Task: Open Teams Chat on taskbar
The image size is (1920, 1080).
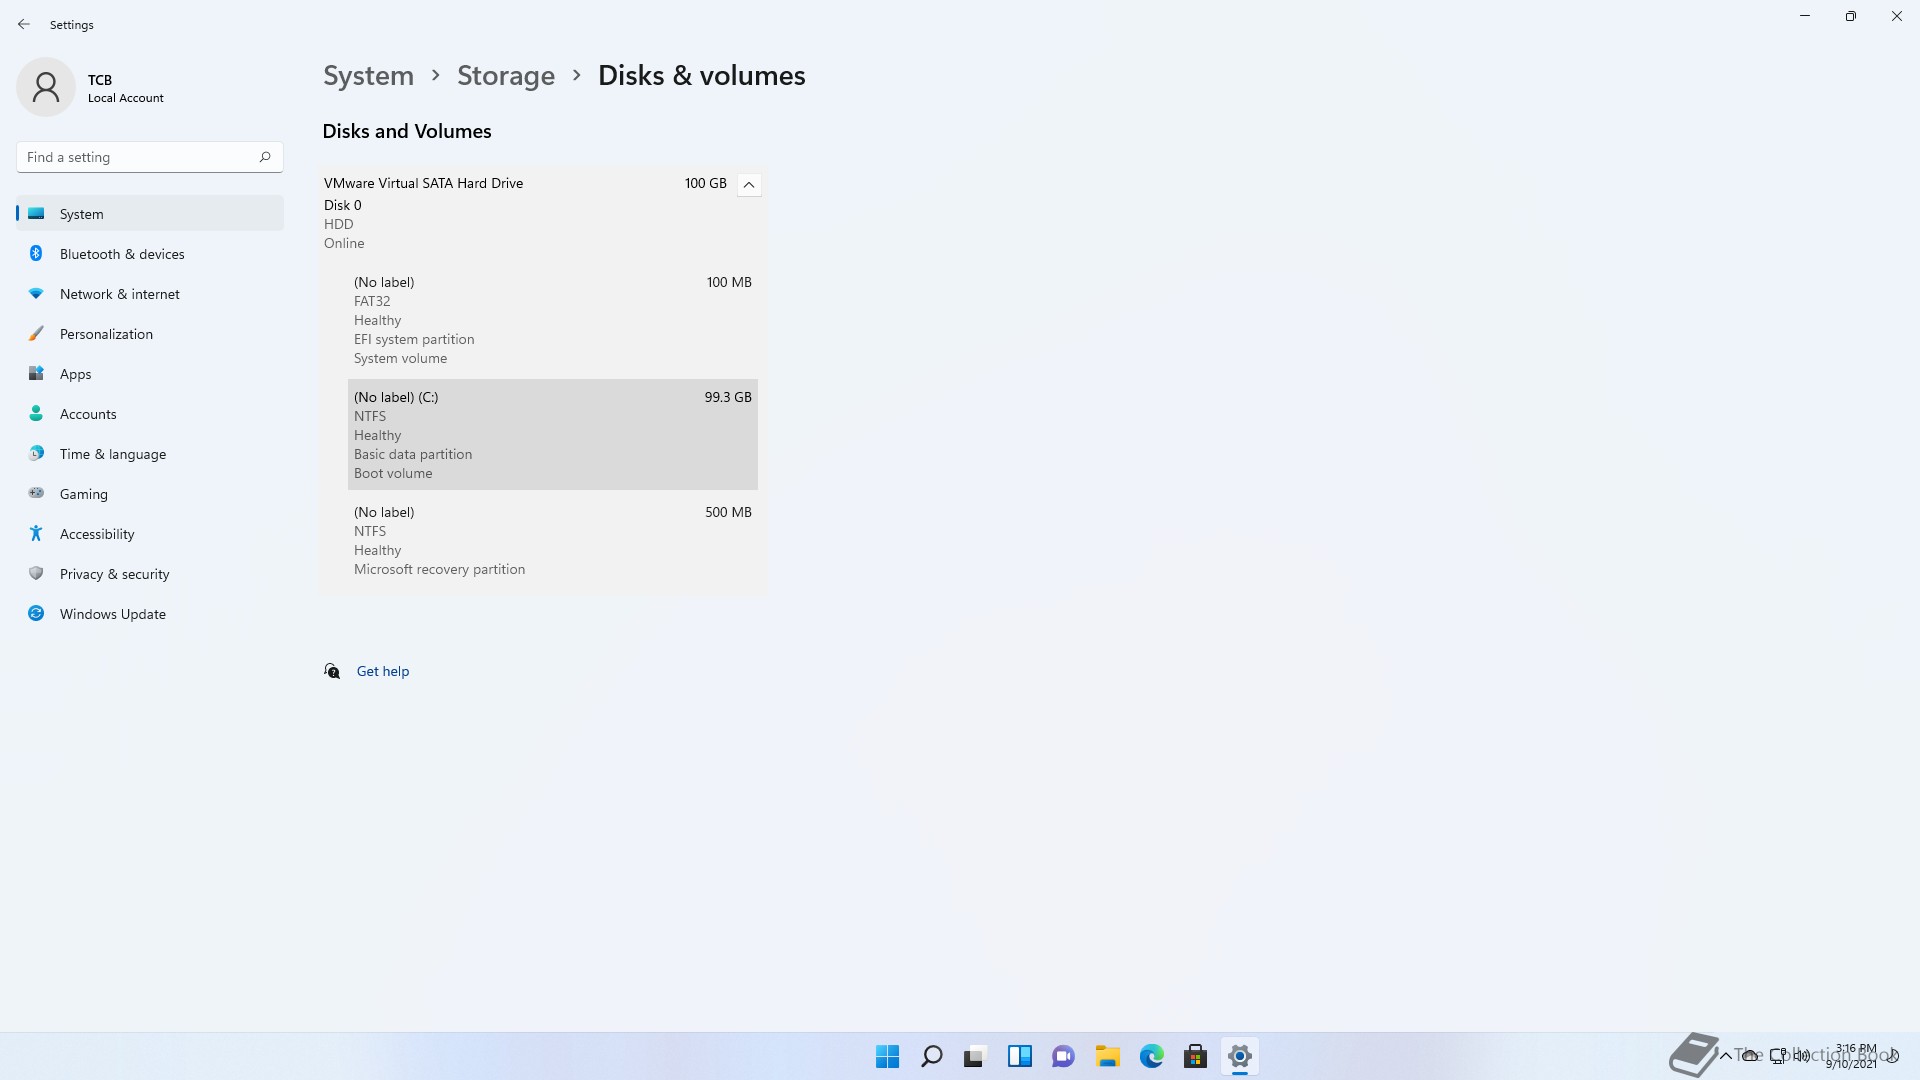Action: click(x=1063, y=1056)
